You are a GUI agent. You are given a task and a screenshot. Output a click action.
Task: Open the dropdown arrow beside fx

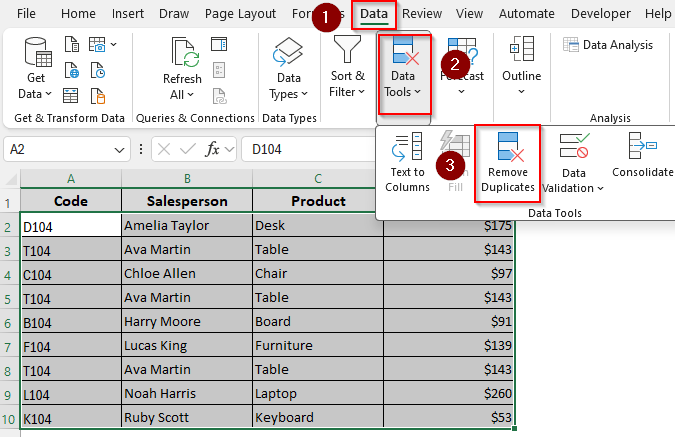229,149
